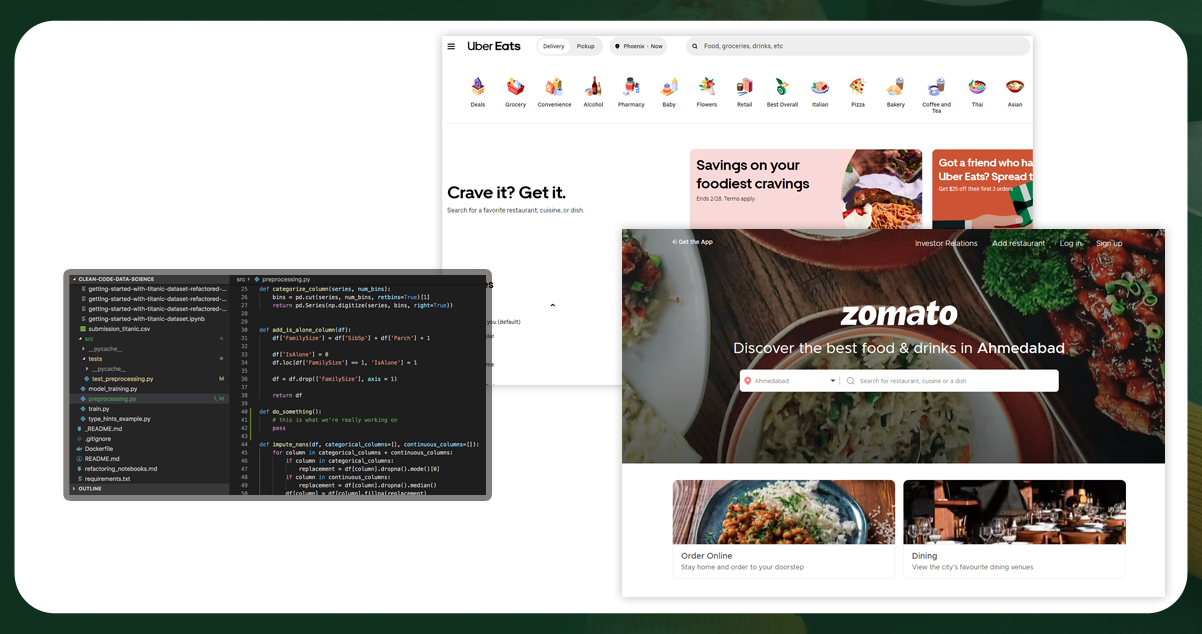
Task: Open the Thai cuisine category icon
Action: point(977,90)
